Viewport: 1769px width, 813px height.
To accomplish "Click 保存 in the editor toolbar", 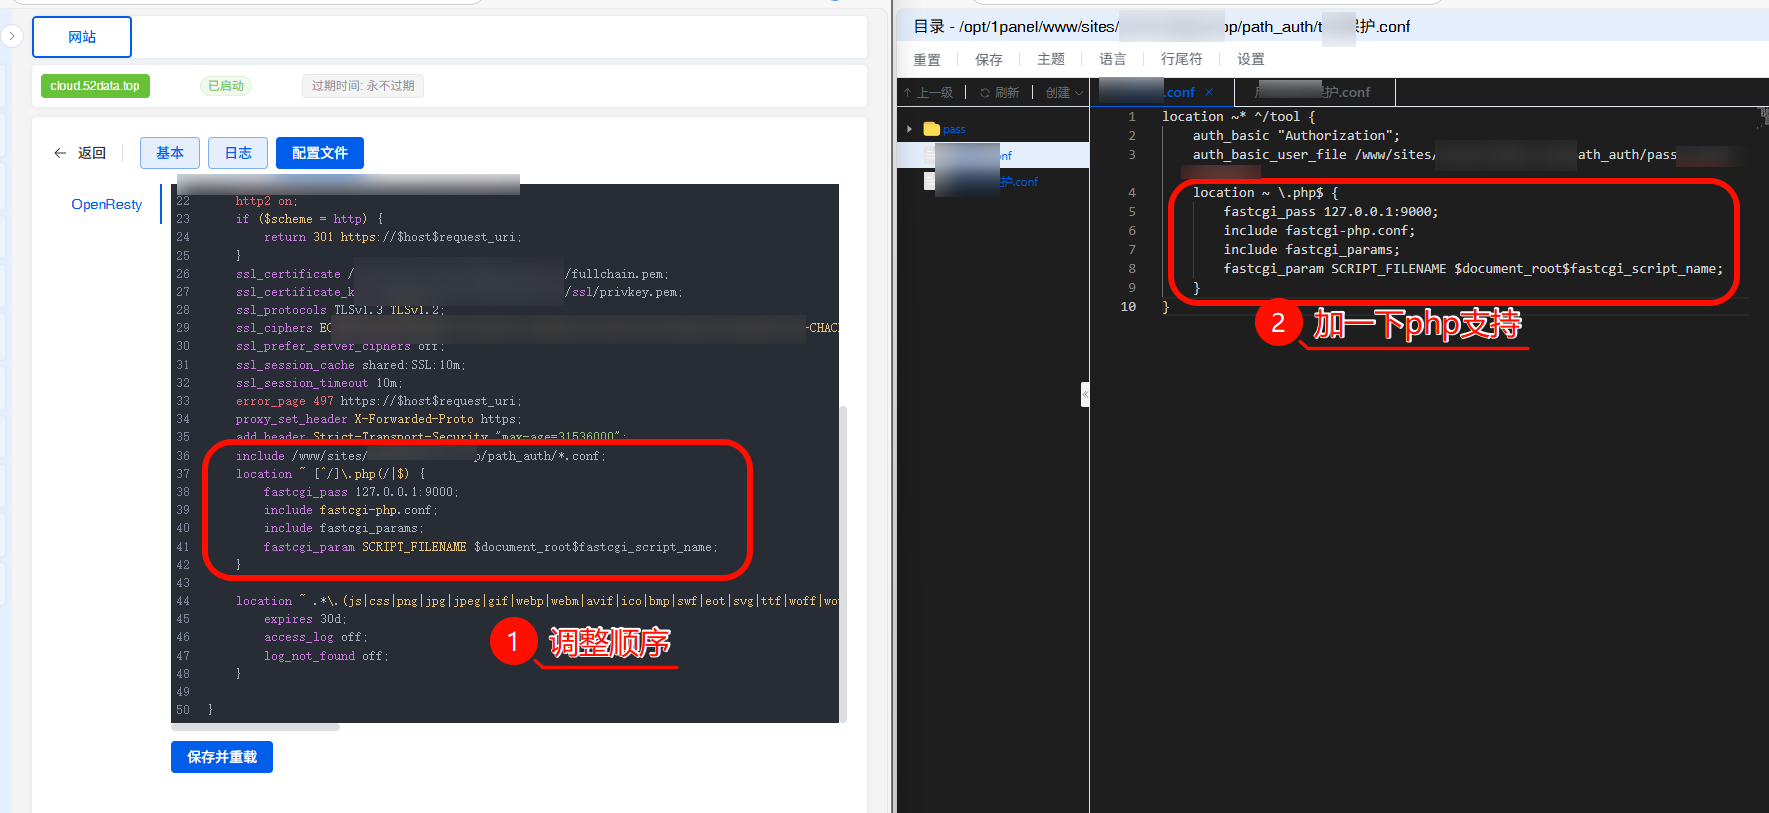I will coord(988,60).
